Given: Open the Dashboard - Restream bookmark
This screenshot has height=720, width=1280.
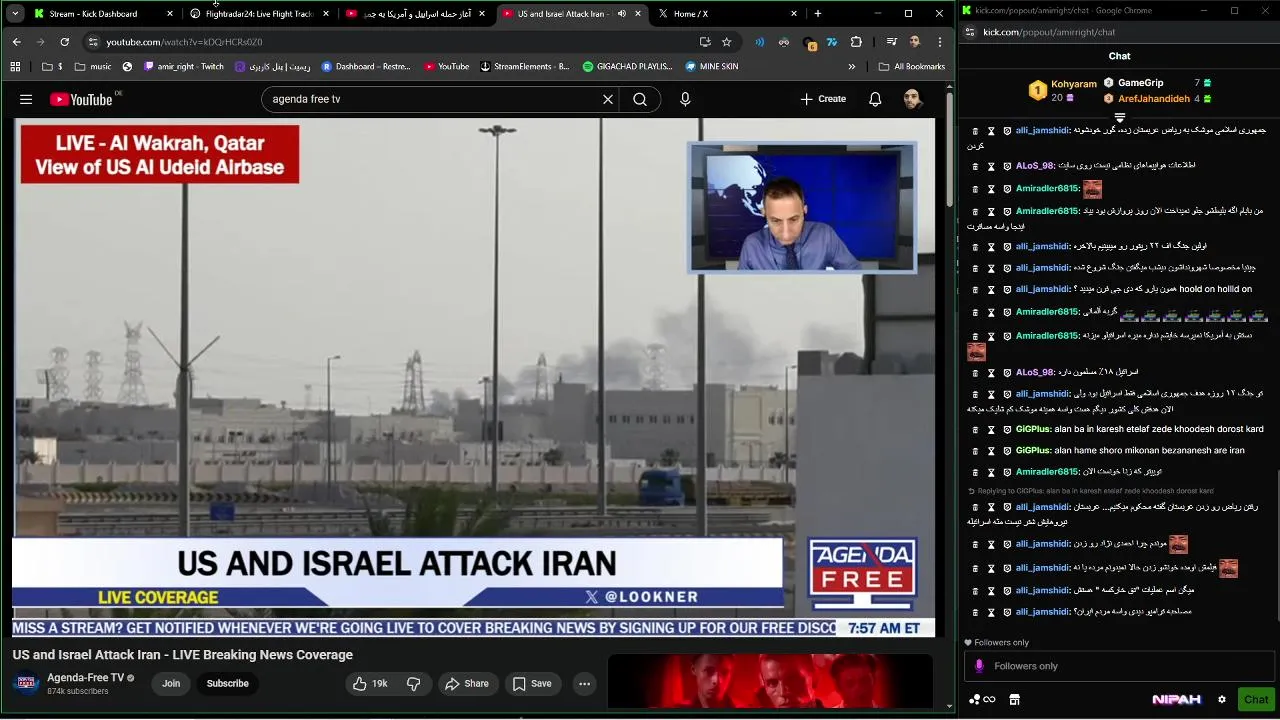Looking at the screenshot, I should coord(366,67).
